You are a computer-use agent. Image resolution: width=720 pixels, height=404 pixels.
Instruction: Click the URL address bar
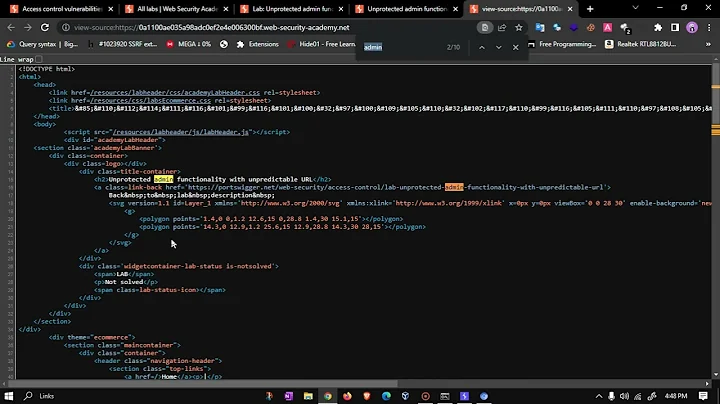click(x=269, y=28)
